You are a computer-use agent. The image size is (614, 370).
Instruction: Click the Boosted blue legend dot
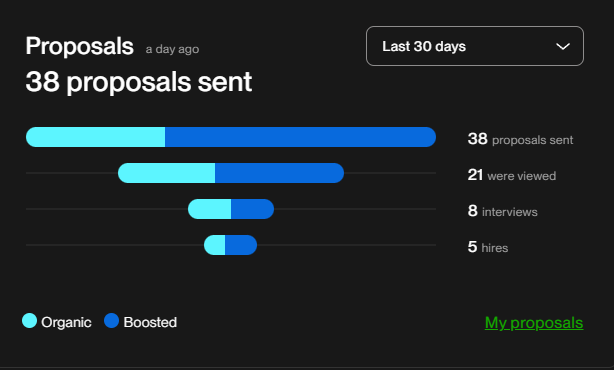point(112,321)
